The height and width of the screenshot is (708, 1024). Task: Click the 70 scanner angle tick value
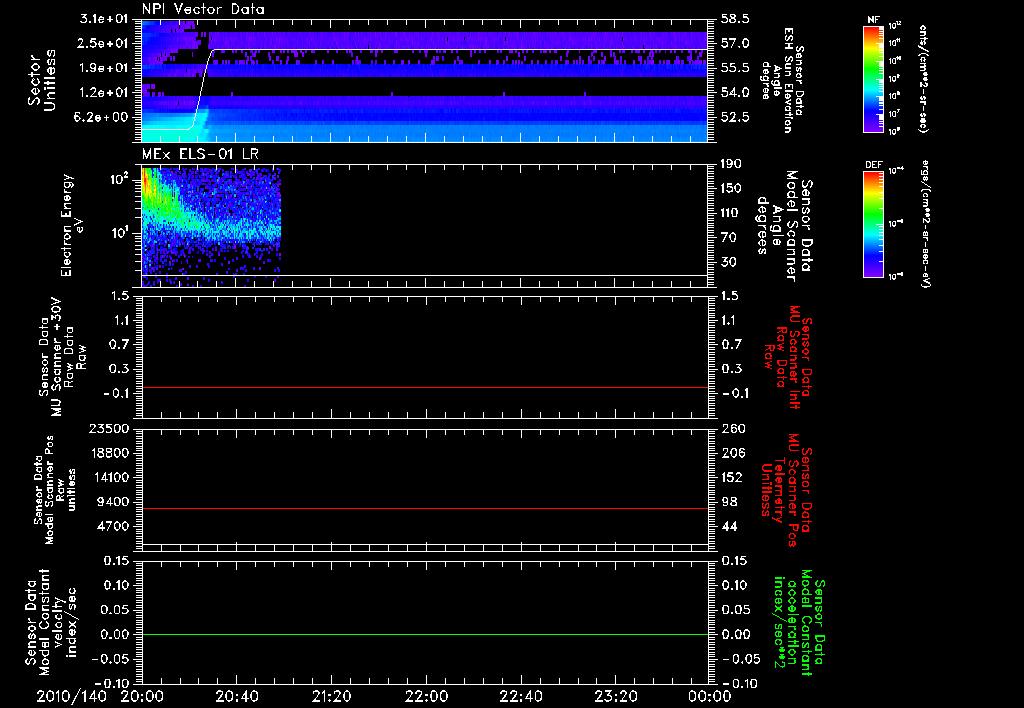(728, 238)
